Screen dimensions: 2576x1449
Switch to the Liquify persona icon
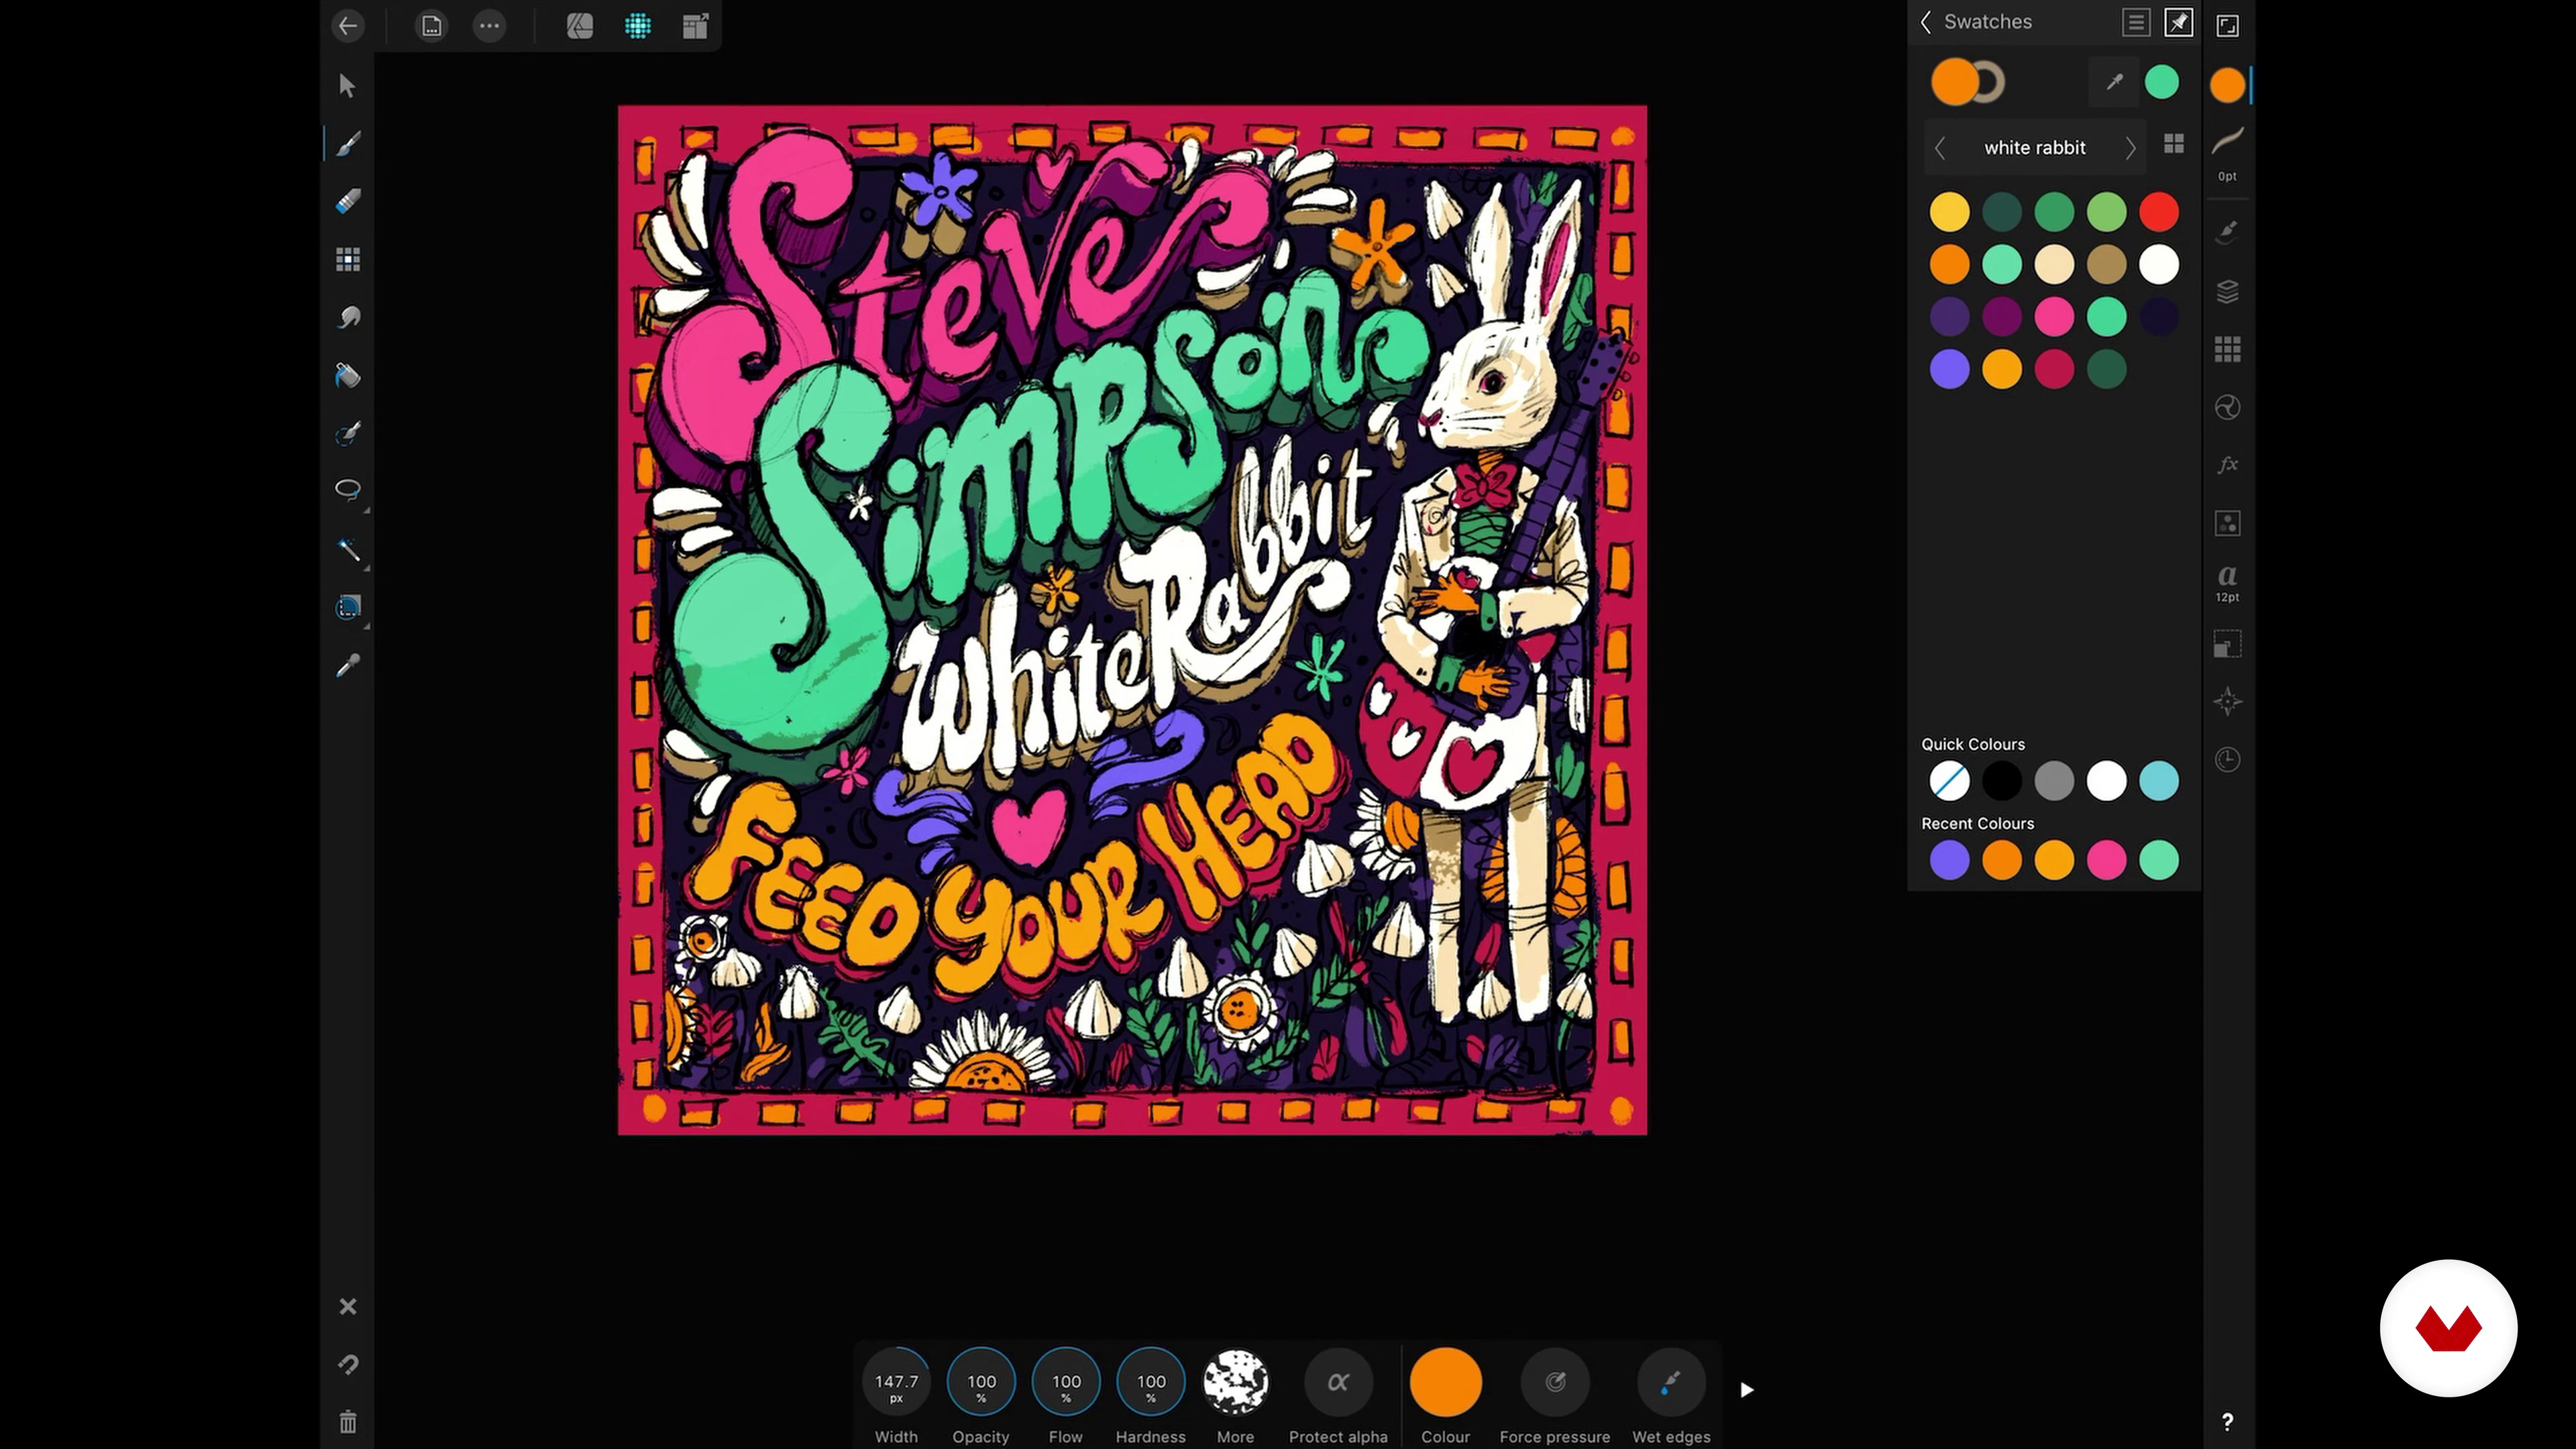point(638,26)
